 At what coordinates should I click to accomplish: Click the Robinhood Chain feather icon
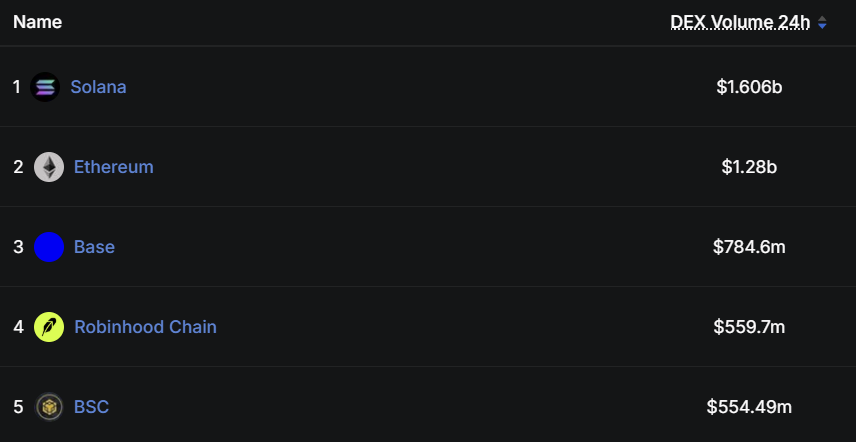[49, 327]
